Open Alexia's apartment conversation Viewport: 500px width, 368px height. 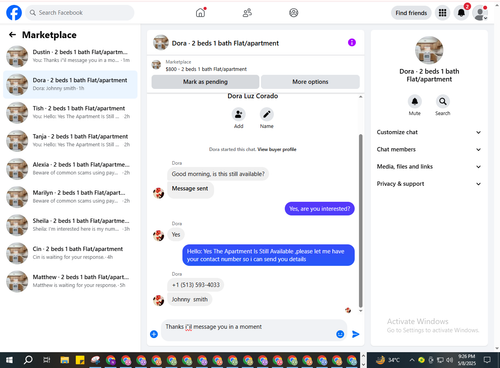[70, 169]
